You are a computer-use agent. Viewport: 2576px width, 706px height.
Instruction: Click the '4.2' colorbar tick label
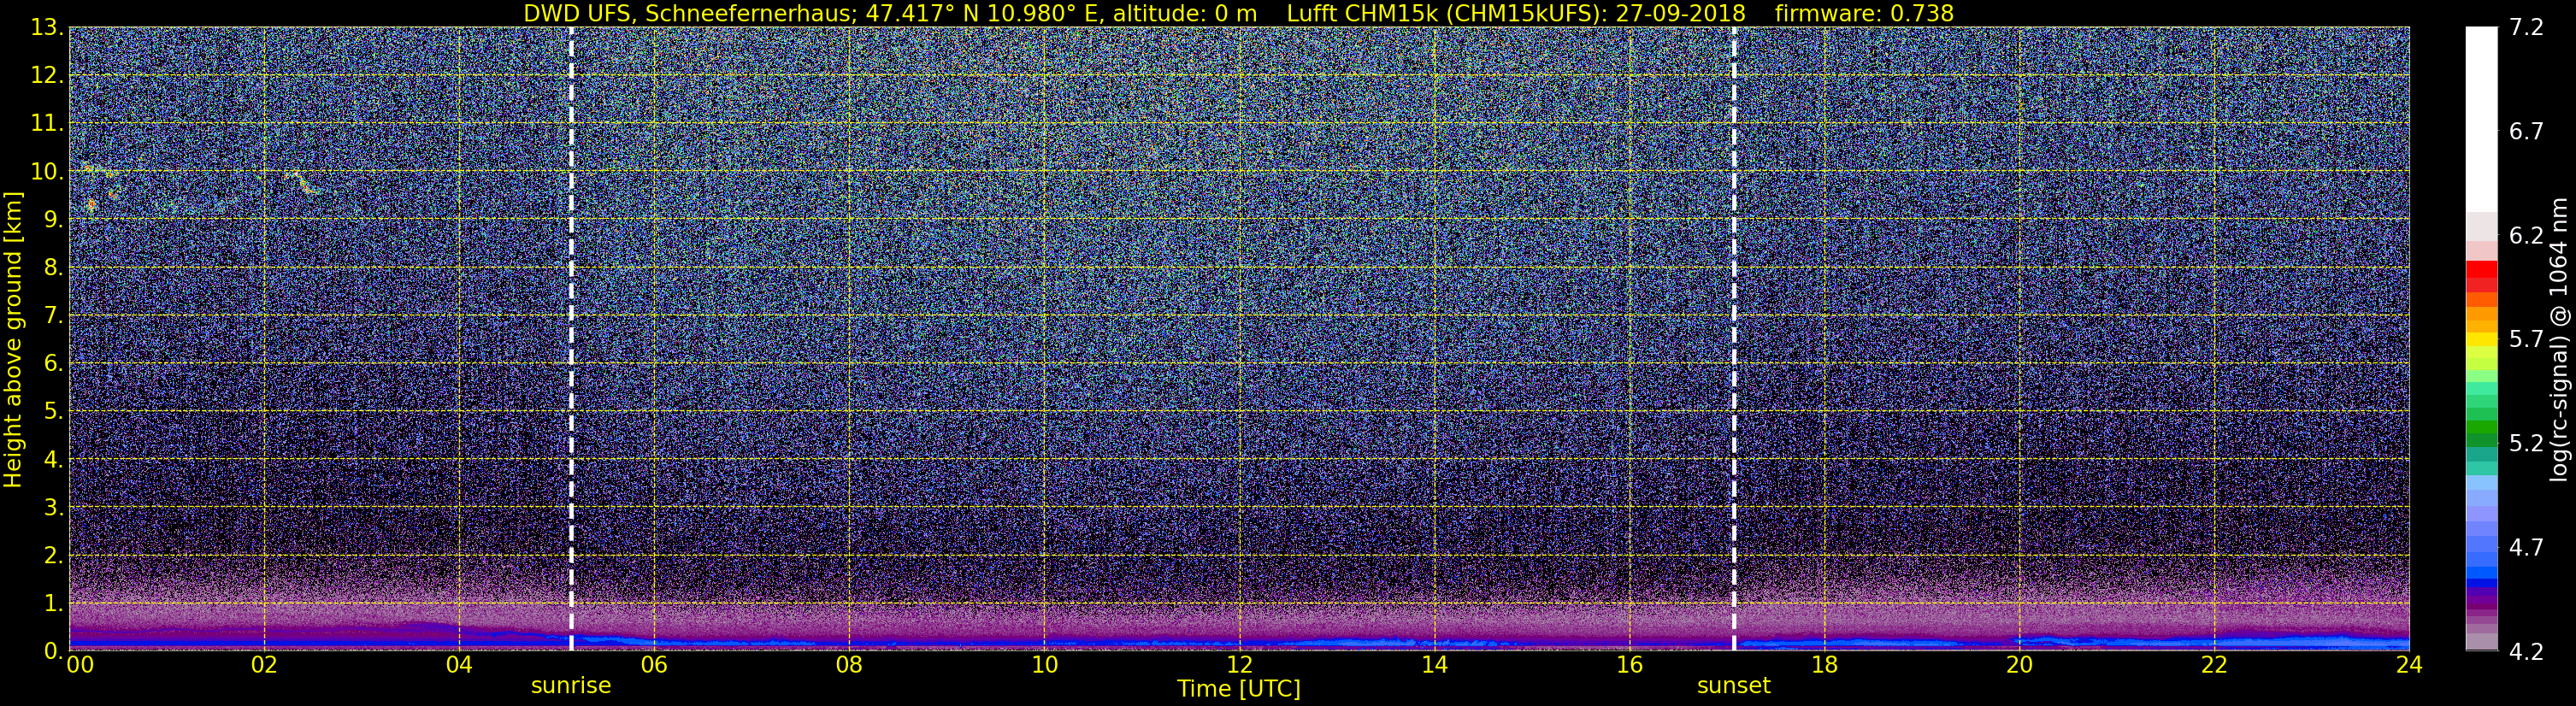[x=2526, y=652]
